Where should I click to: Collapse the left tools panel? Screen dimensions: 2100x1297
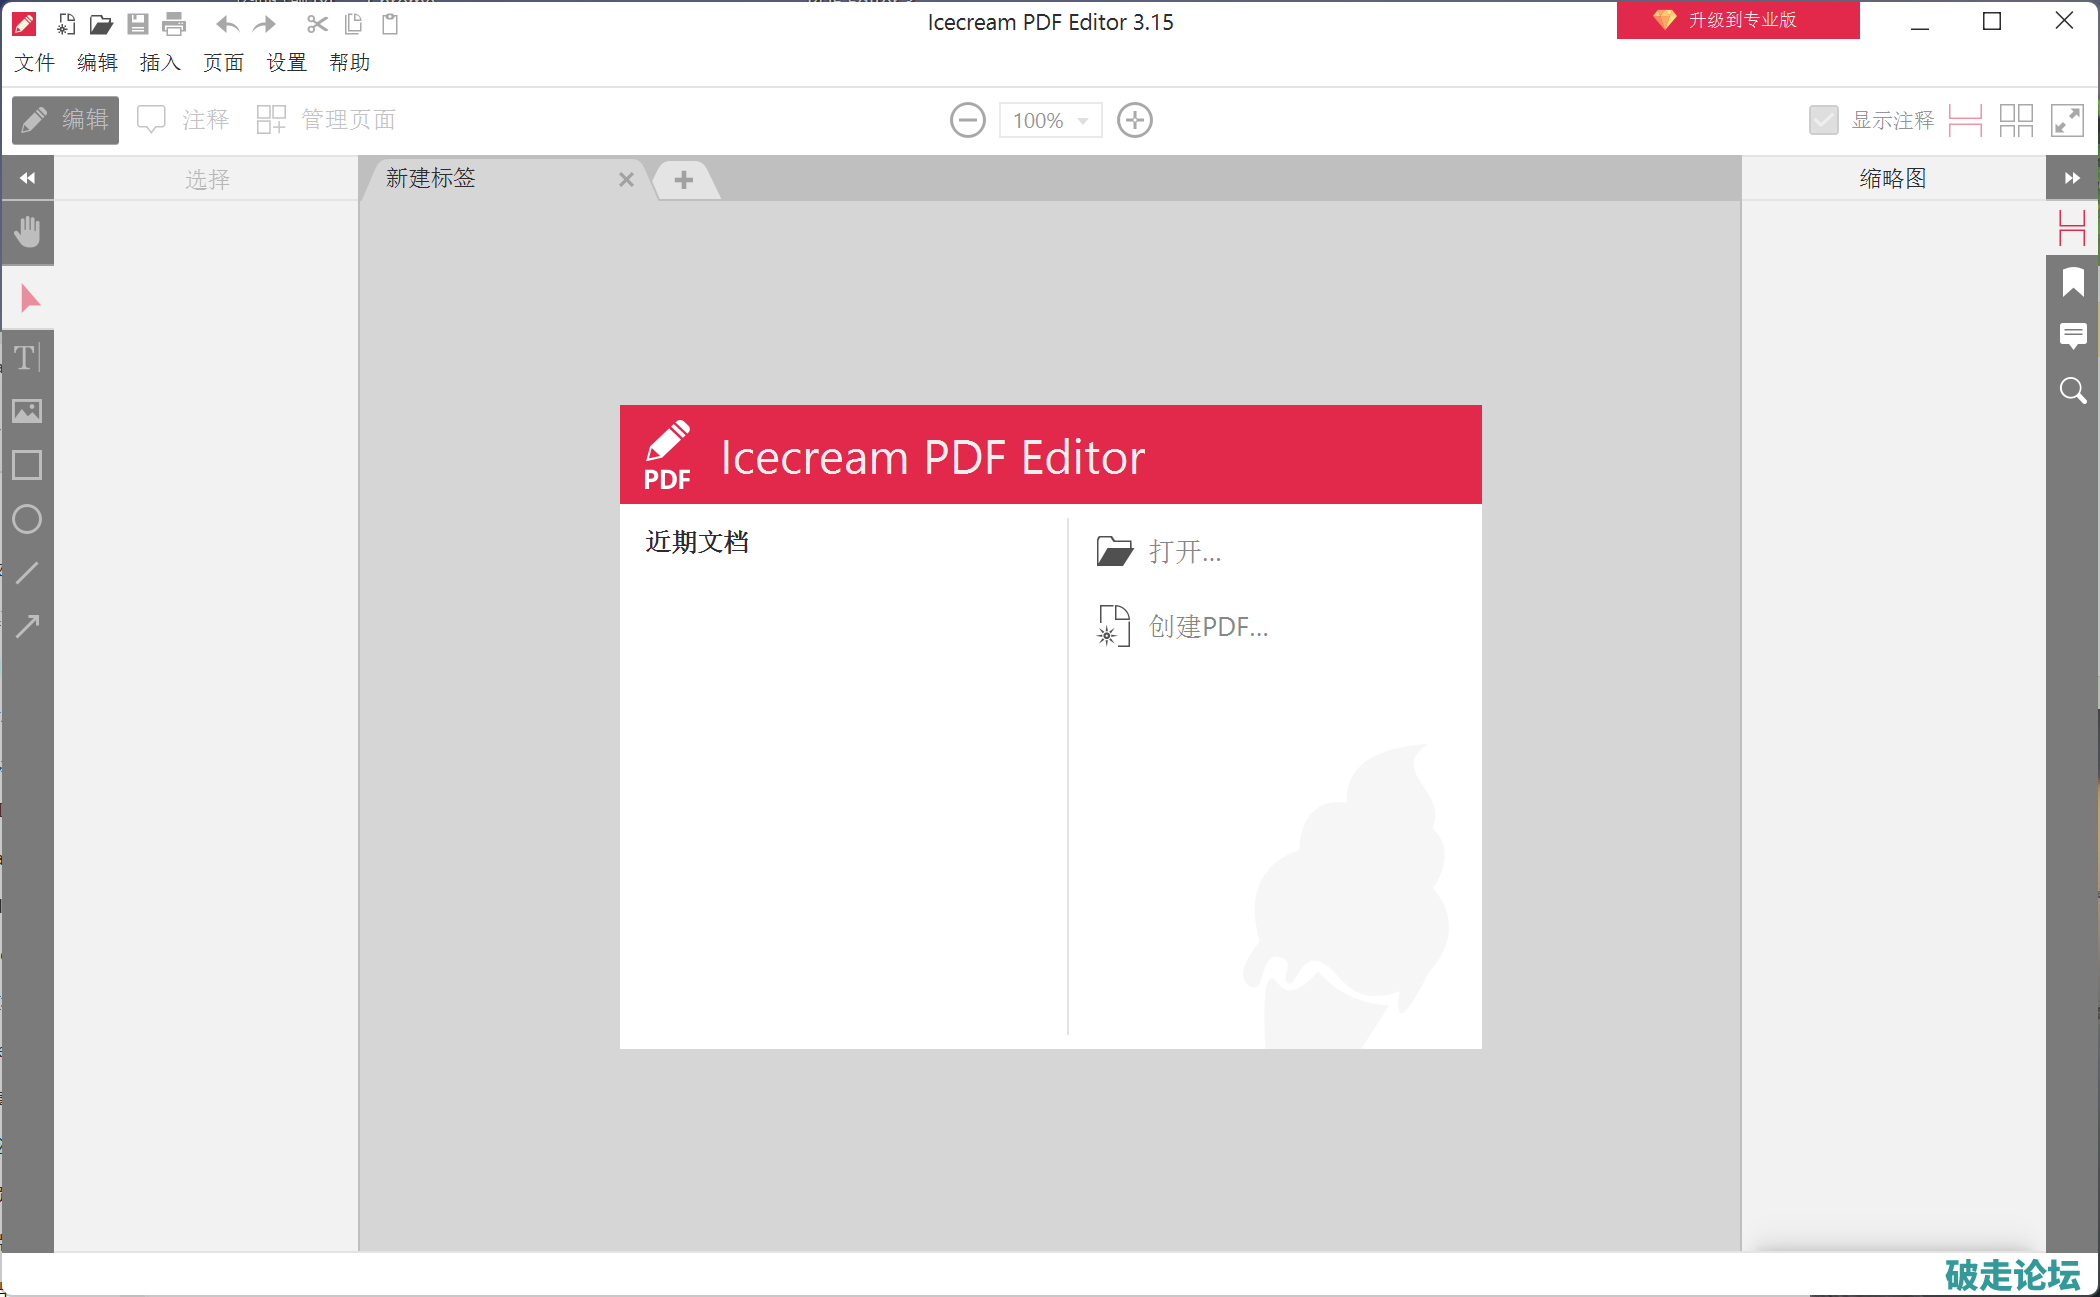pos(27,178)
